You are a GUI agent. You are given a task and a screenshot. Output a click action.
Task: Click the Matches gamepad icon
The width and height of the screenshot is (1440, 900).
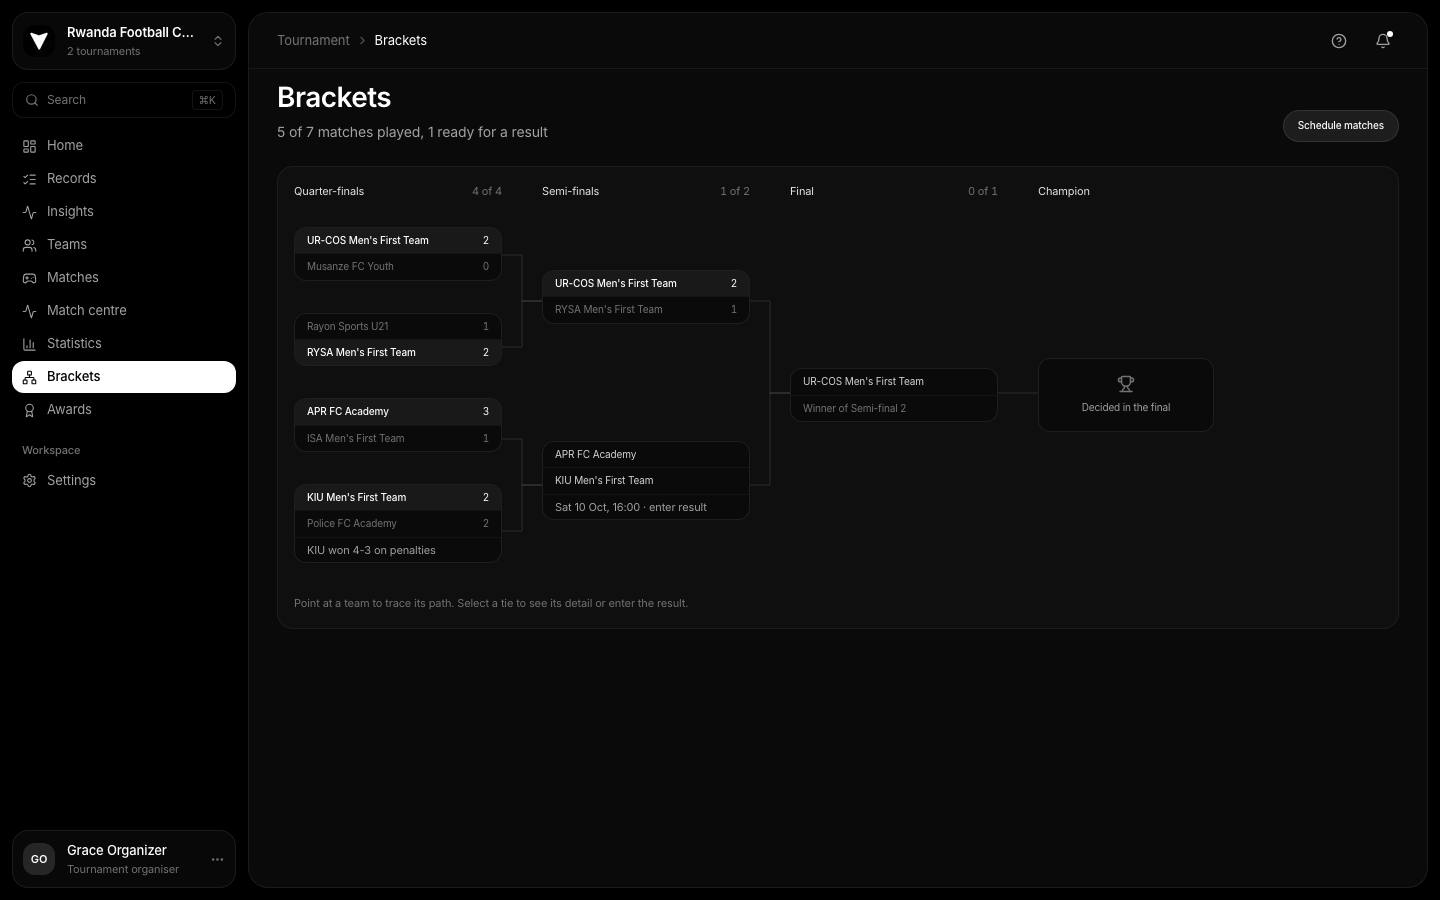click(x=30, y=278)
